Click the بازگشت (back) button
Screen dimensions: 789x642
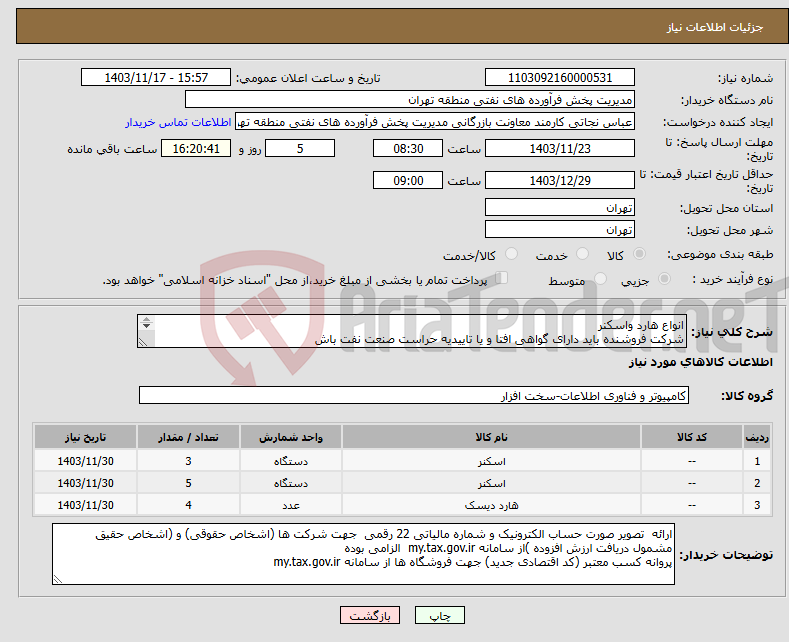[x=370, y=615]
